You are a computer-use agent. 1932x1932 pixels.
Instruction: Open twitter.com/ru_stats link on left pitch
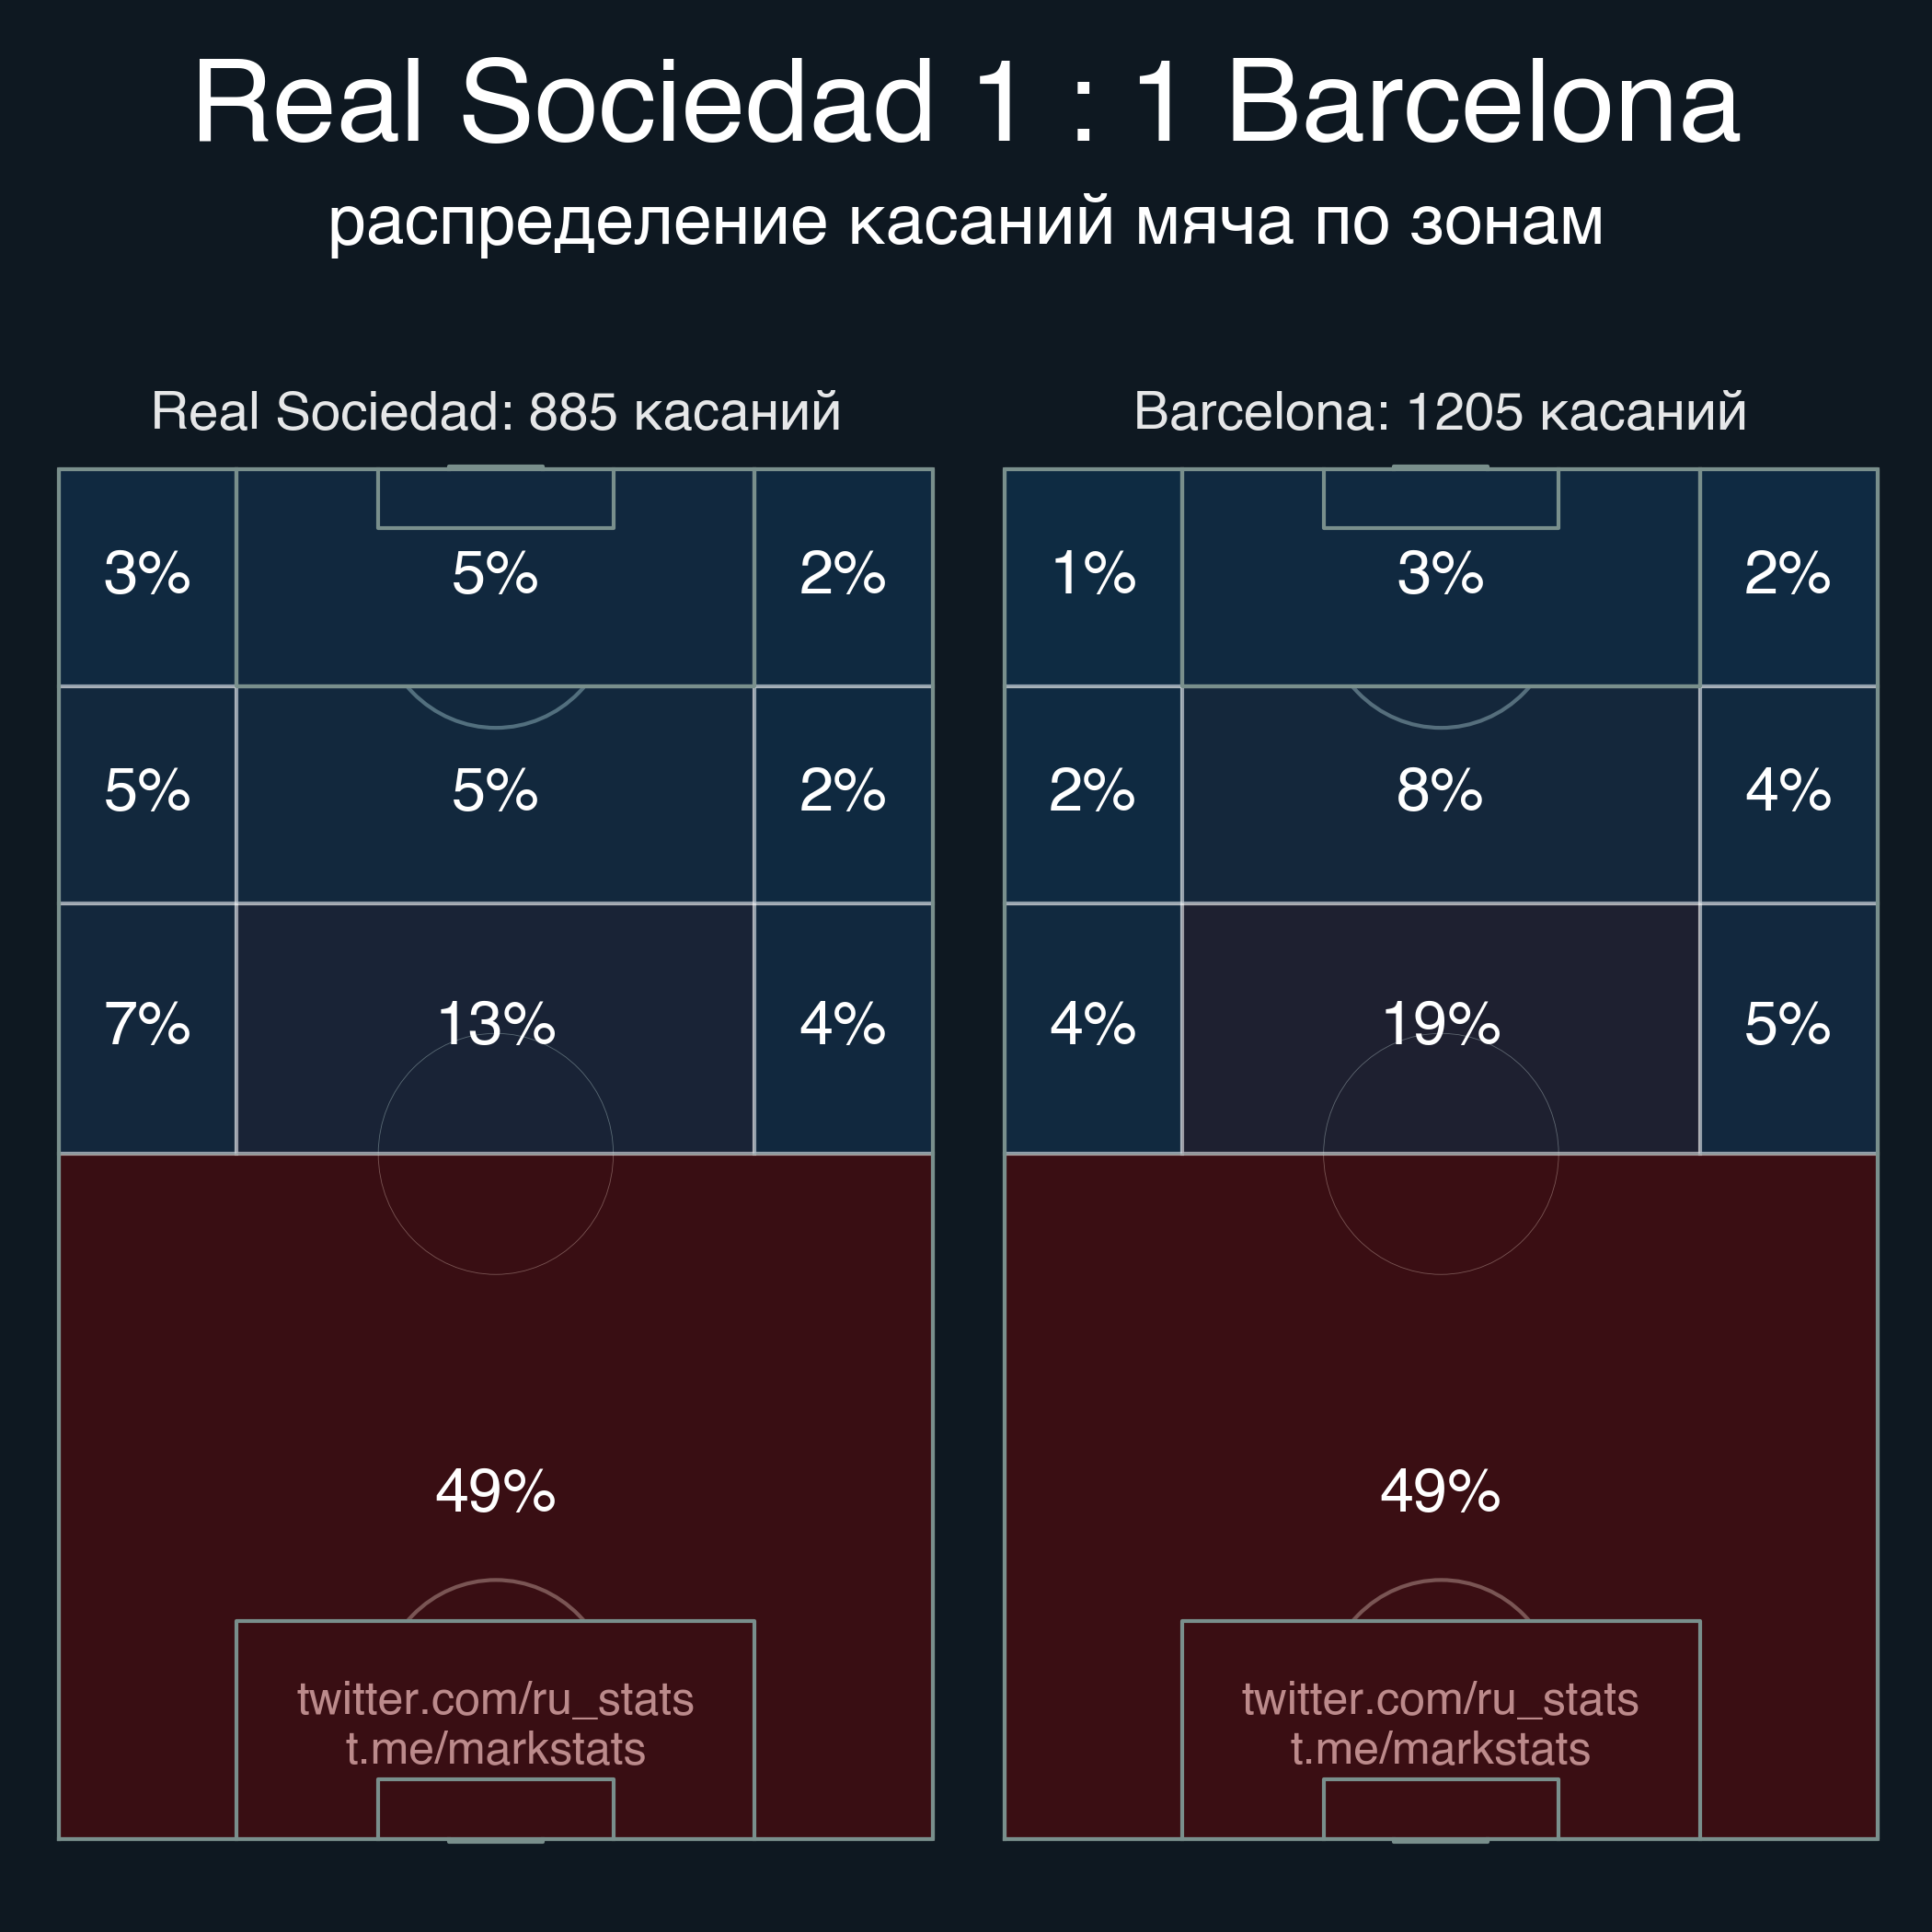click(x=495, y=1699)
